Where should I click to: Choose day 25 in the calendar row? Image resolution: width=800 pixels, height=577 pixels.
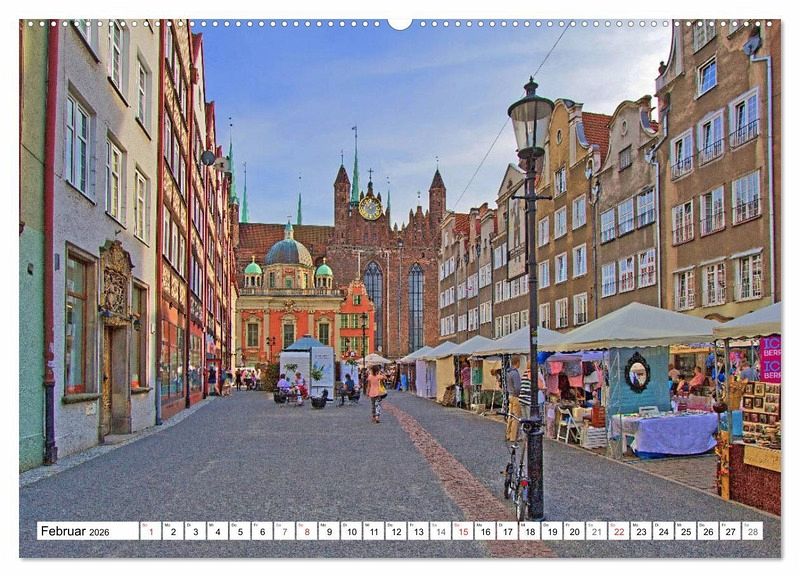pos(685,531)
